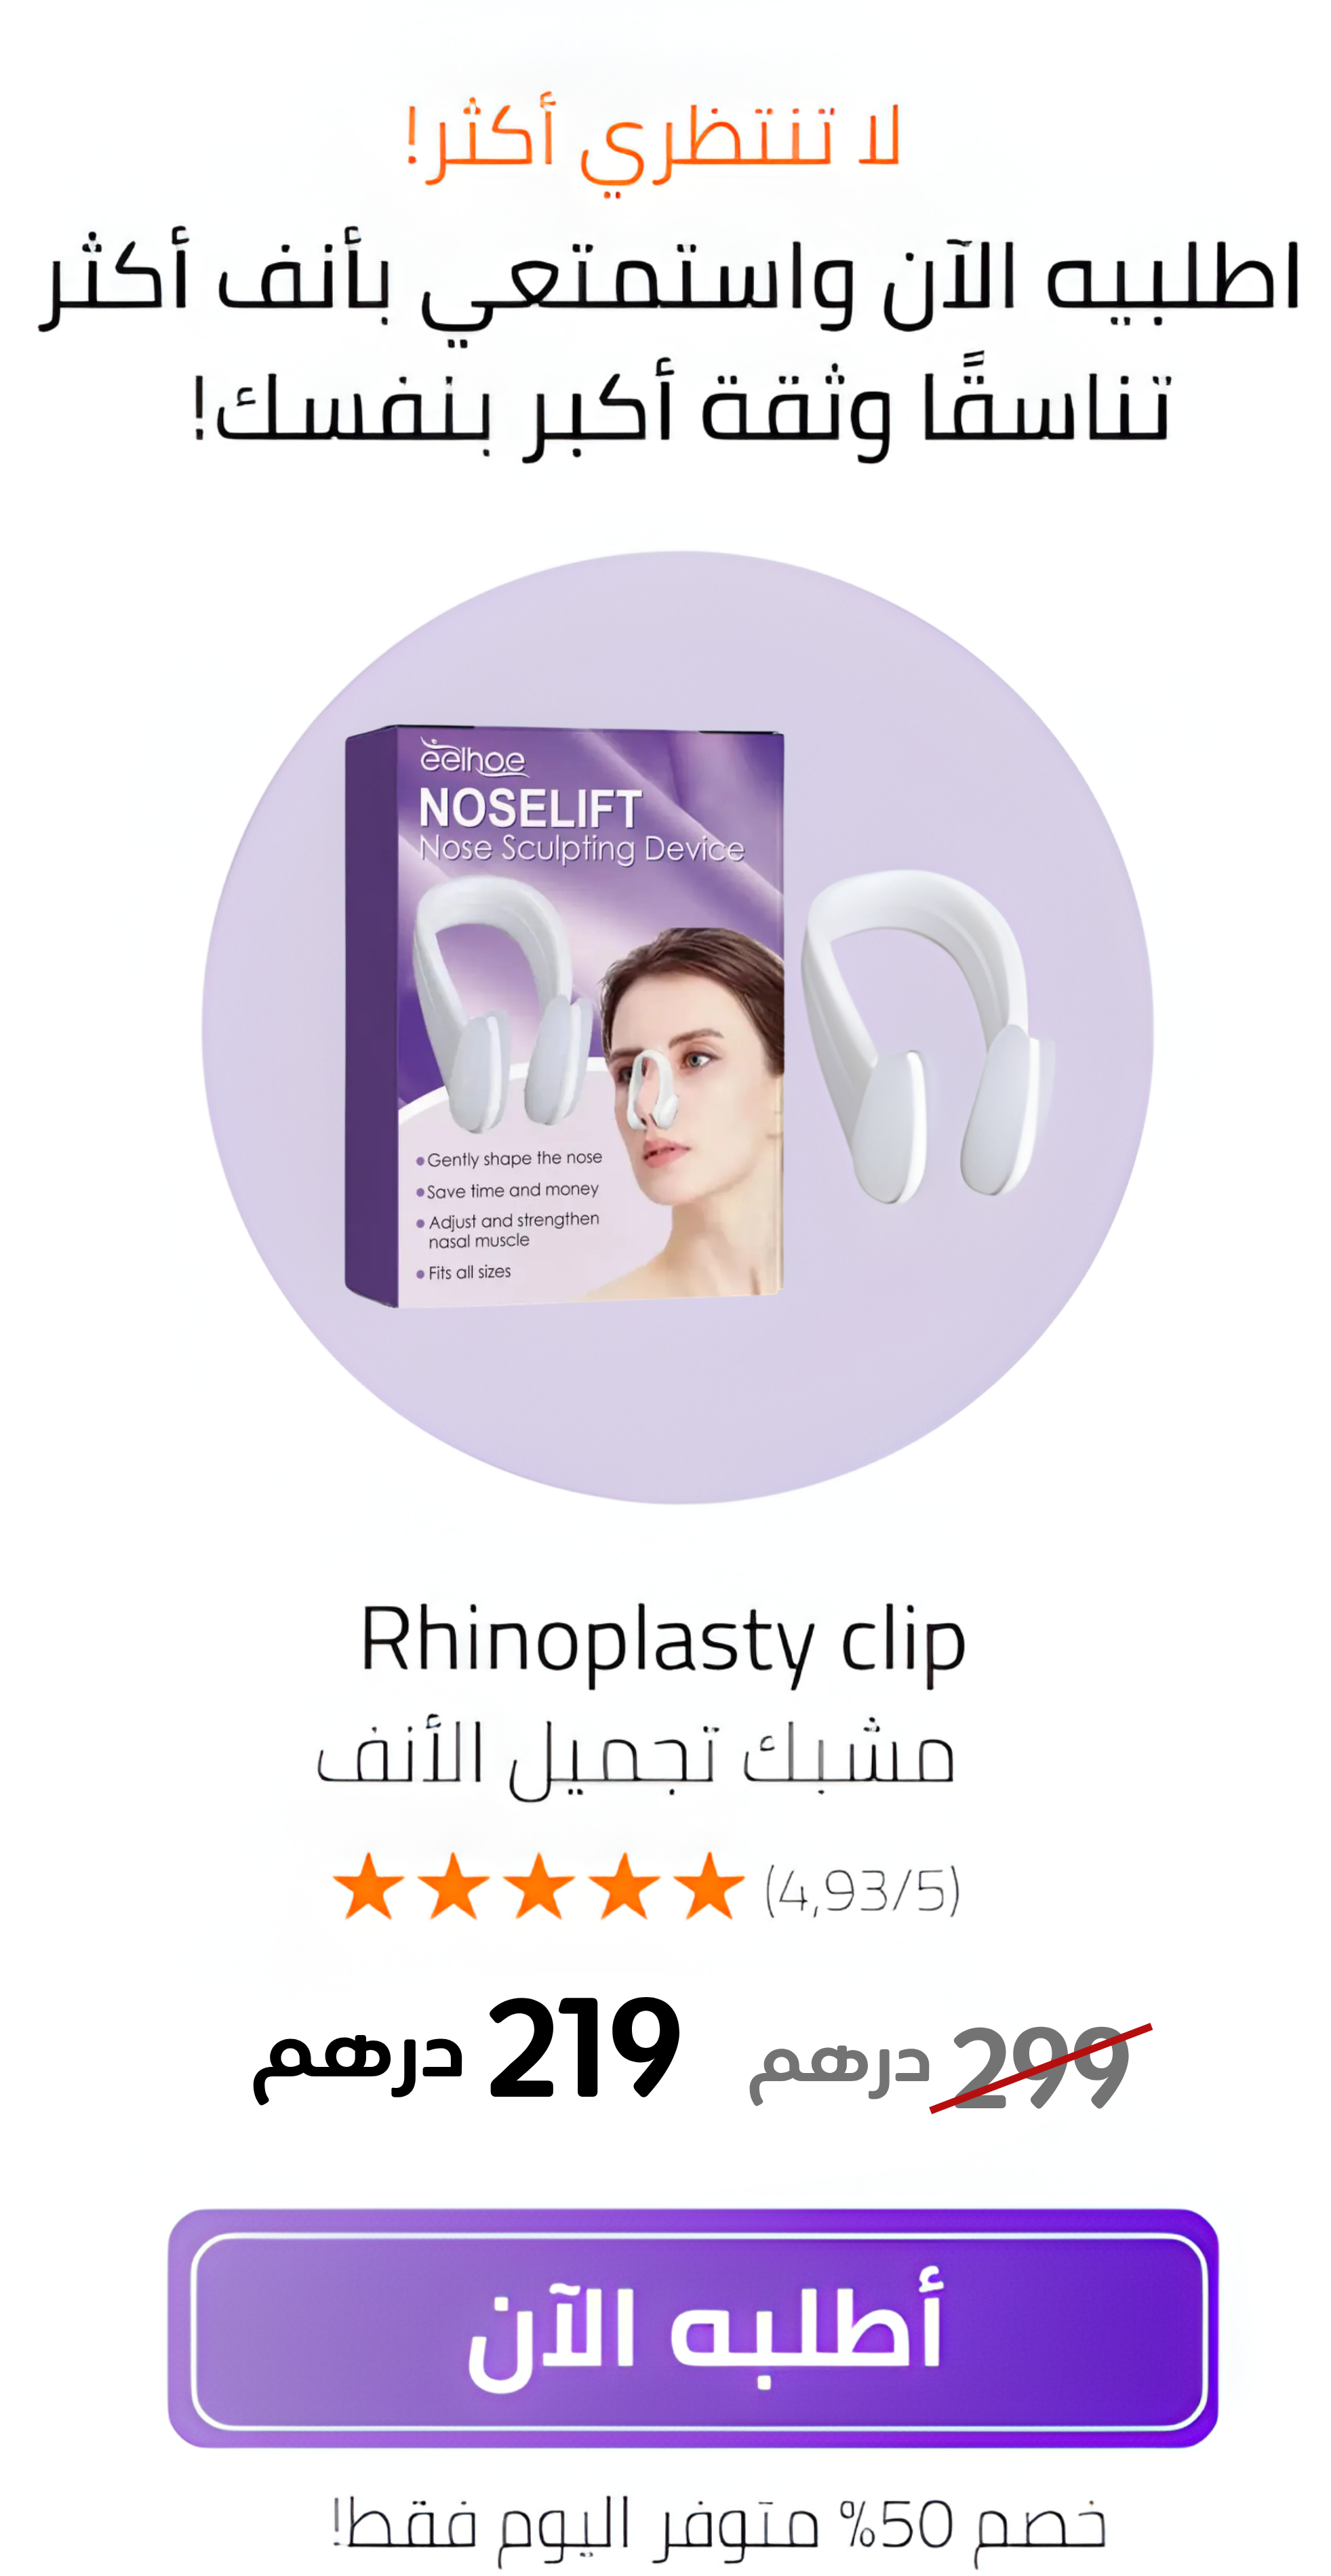Click the fifth orange rating star
The height and width of the screenshot is (2576, 1331).
pyautogui.click(x=709, y=1887)
